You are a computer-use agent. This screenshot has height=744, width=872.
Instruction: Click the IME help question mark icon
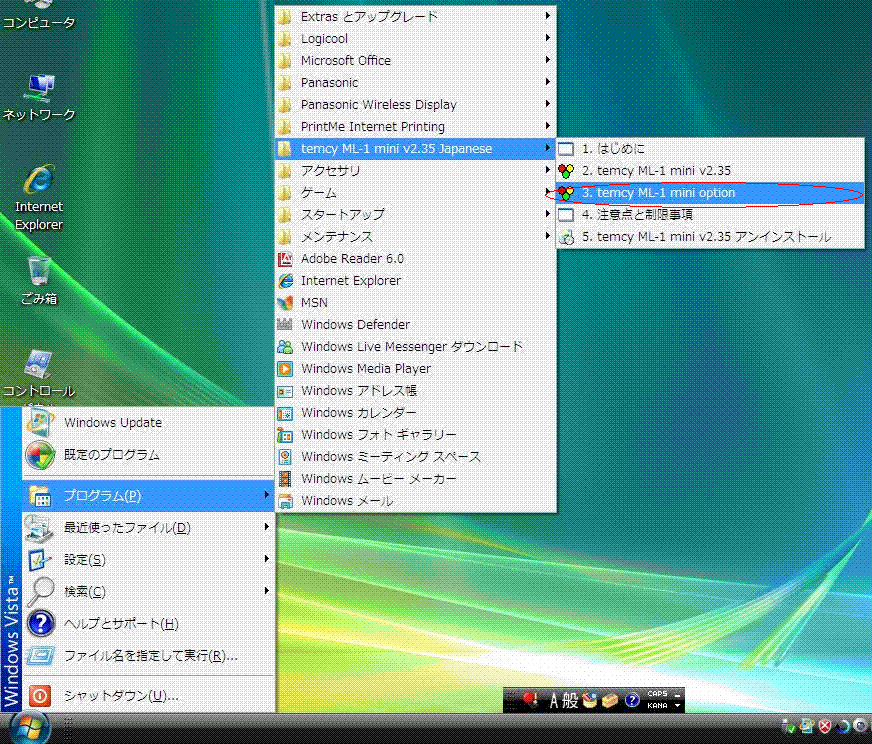click(x=632, y=700)
